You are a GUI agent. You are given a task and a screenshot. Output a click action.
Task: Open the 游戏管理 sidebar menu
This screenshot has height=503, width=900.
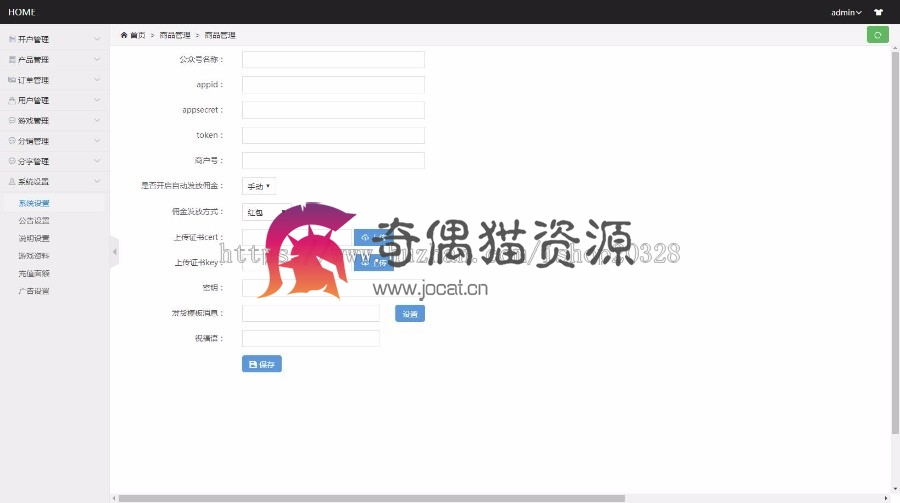point(55,121)
